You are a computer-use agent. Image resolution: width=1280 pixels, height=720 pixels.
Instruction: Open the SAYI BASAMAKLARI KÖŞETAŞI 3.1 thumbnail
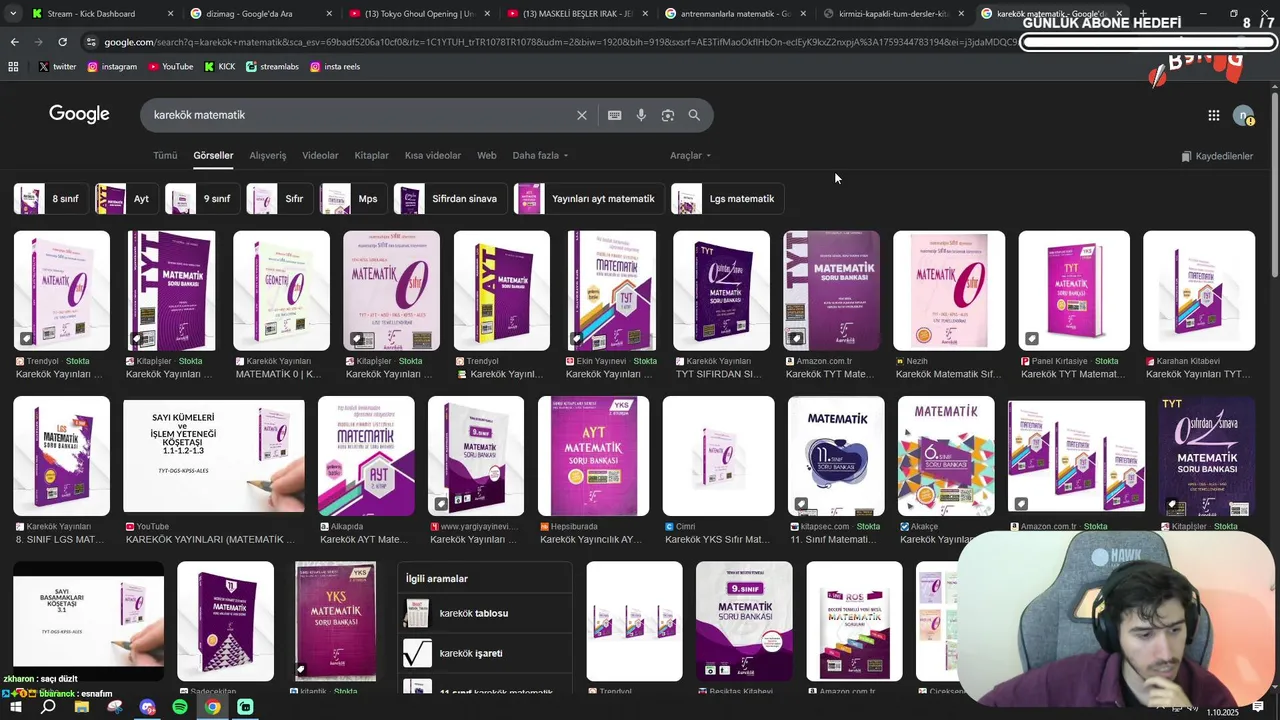click(88, 621)
